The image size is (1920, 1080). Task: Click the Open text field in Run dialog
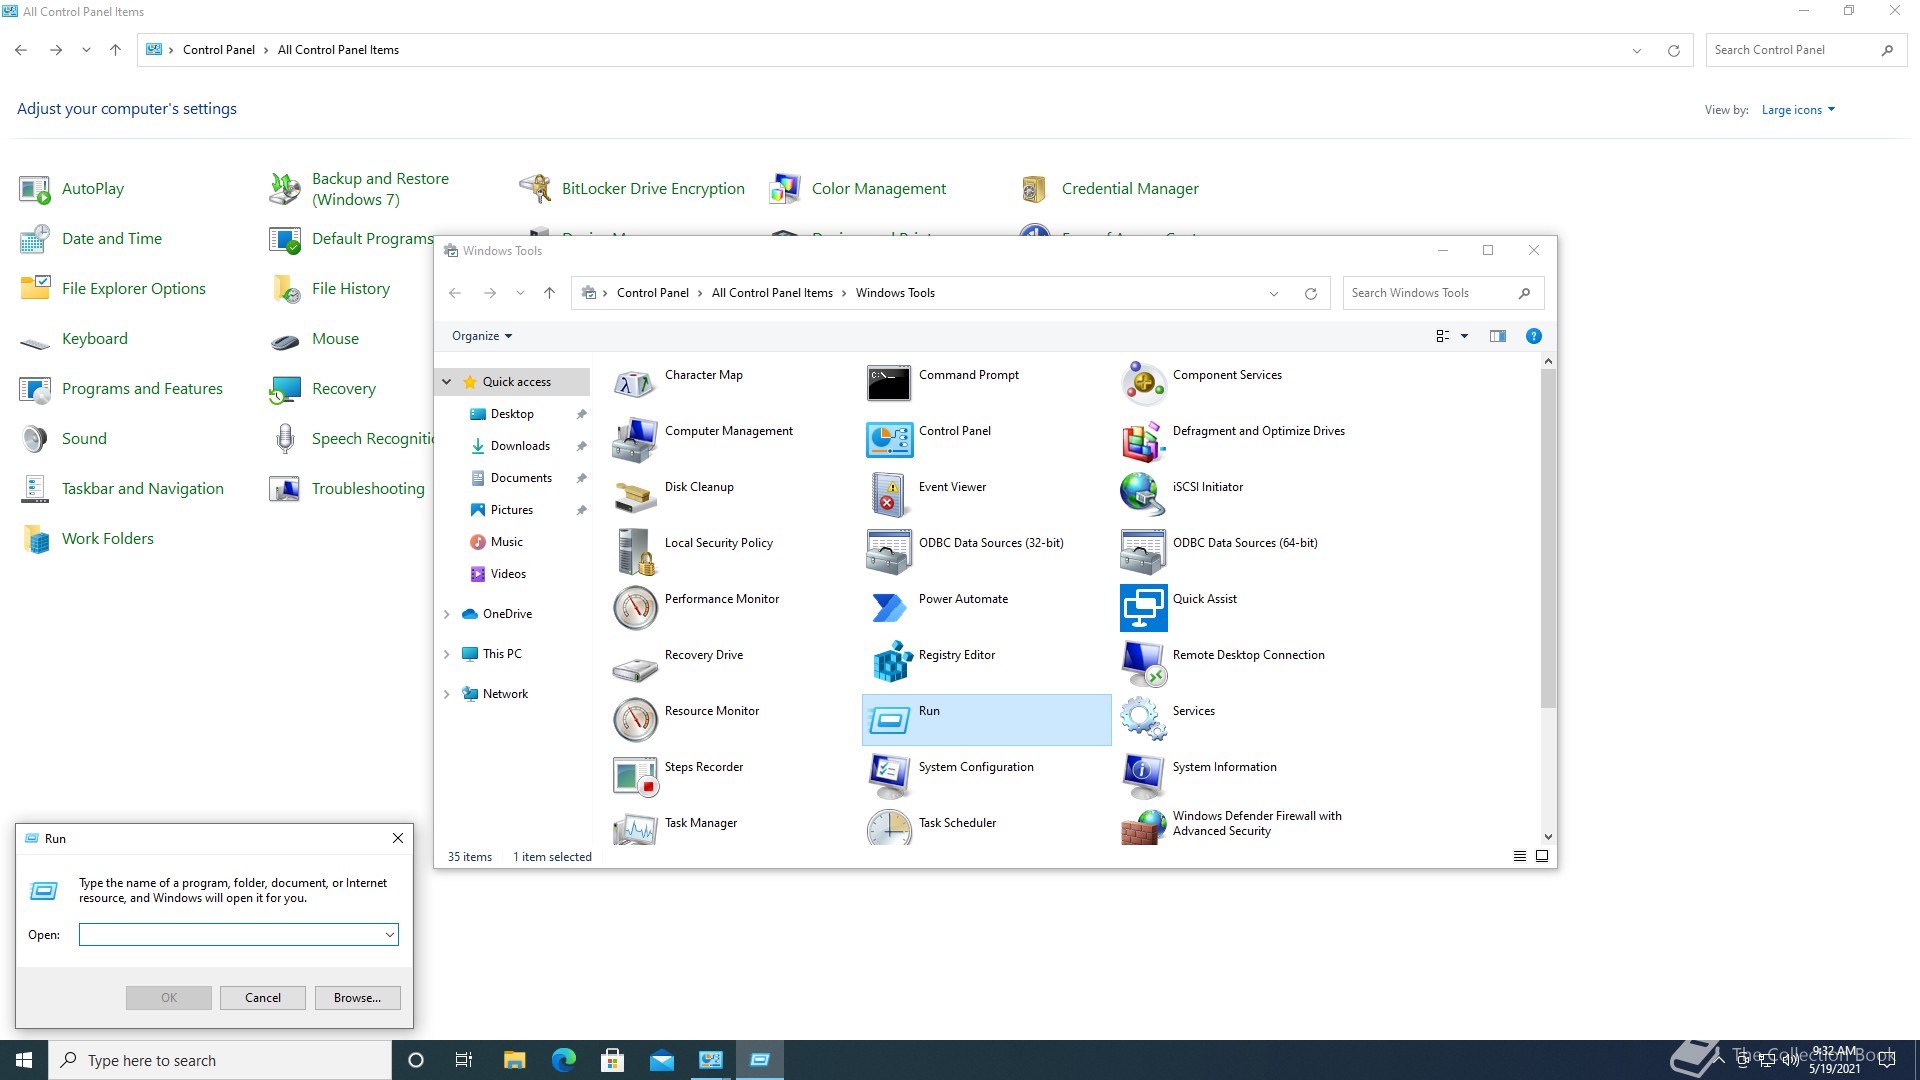point(230,935)
